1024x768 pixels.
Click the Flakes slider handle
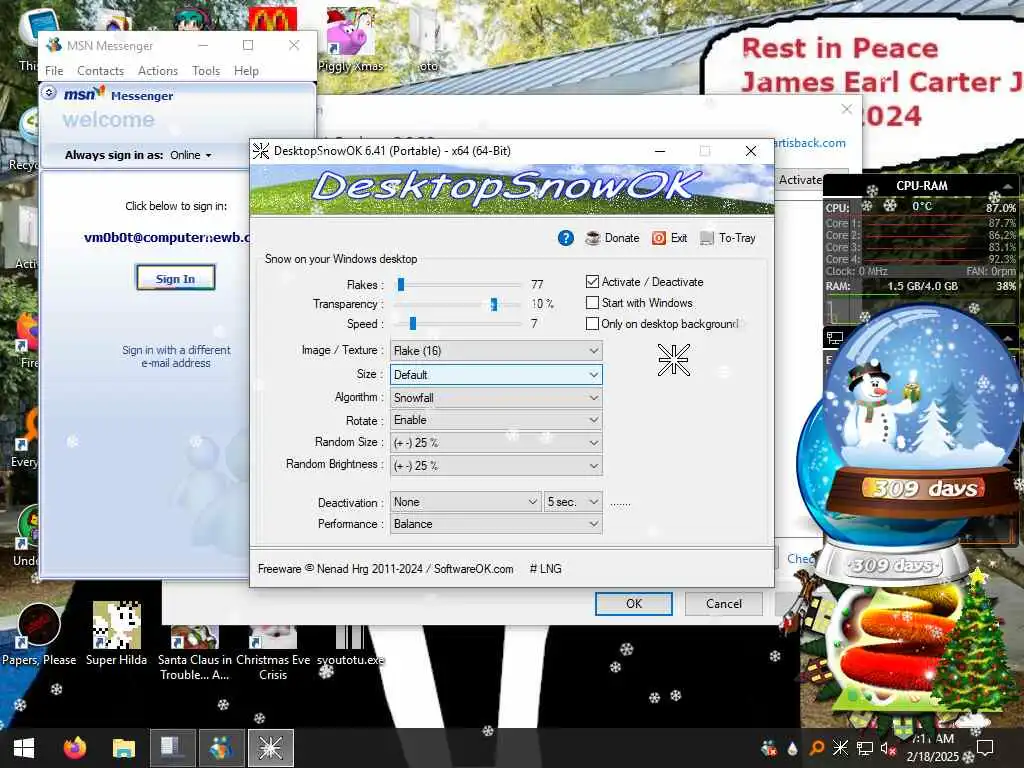(x=401, y=285)
